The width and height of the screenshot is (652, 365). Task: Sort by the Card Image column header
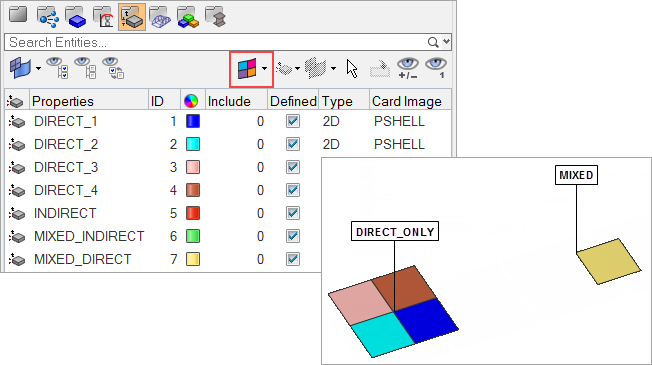tap(407, 101)
